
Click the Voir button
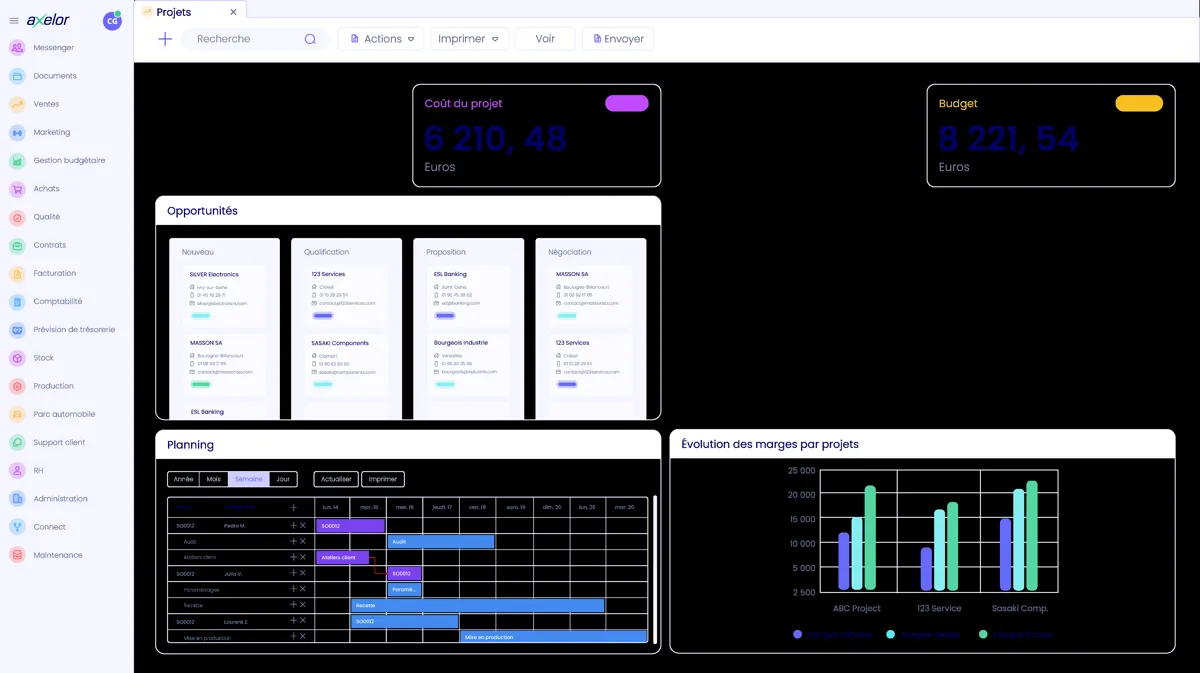pyautogui.click(x=545, y=39)
